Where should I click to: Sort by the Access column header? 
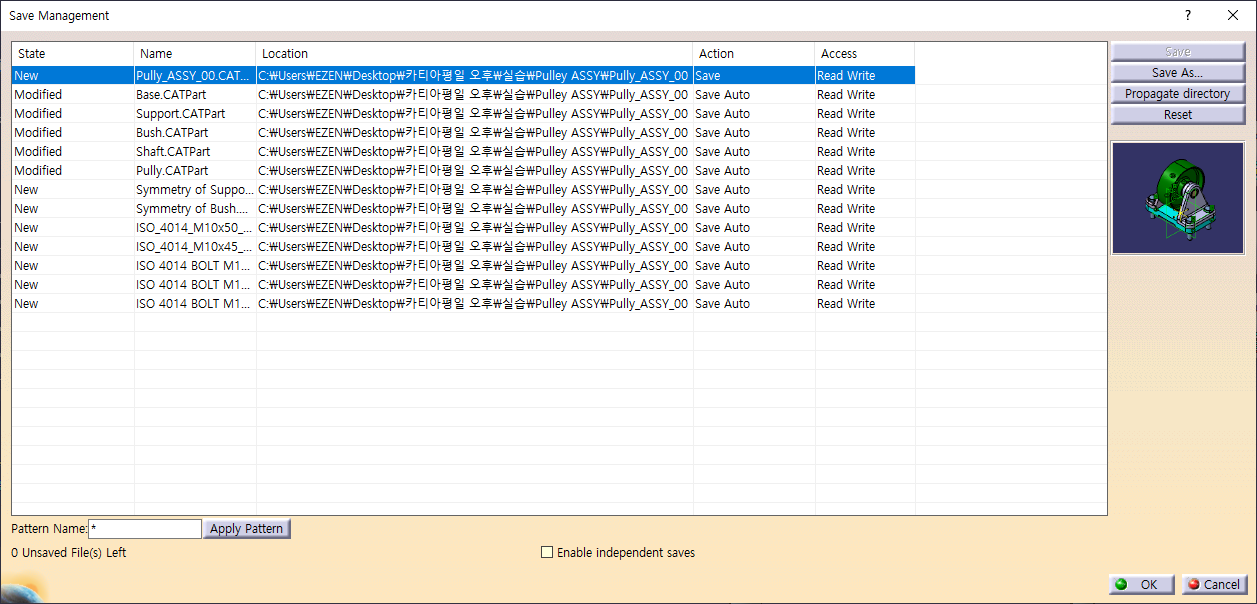coord(865,54)
